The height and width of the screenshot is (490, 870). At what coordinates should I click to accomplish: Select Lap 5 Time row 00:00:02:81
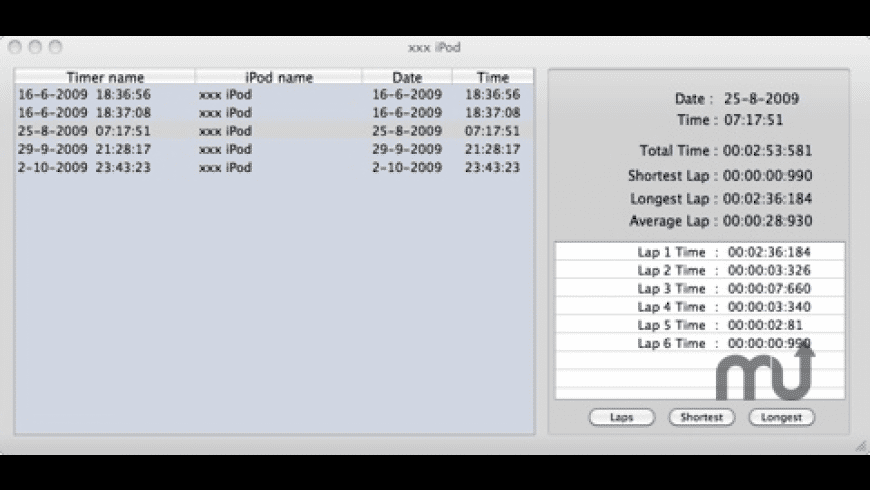click(x=700, y=325)
